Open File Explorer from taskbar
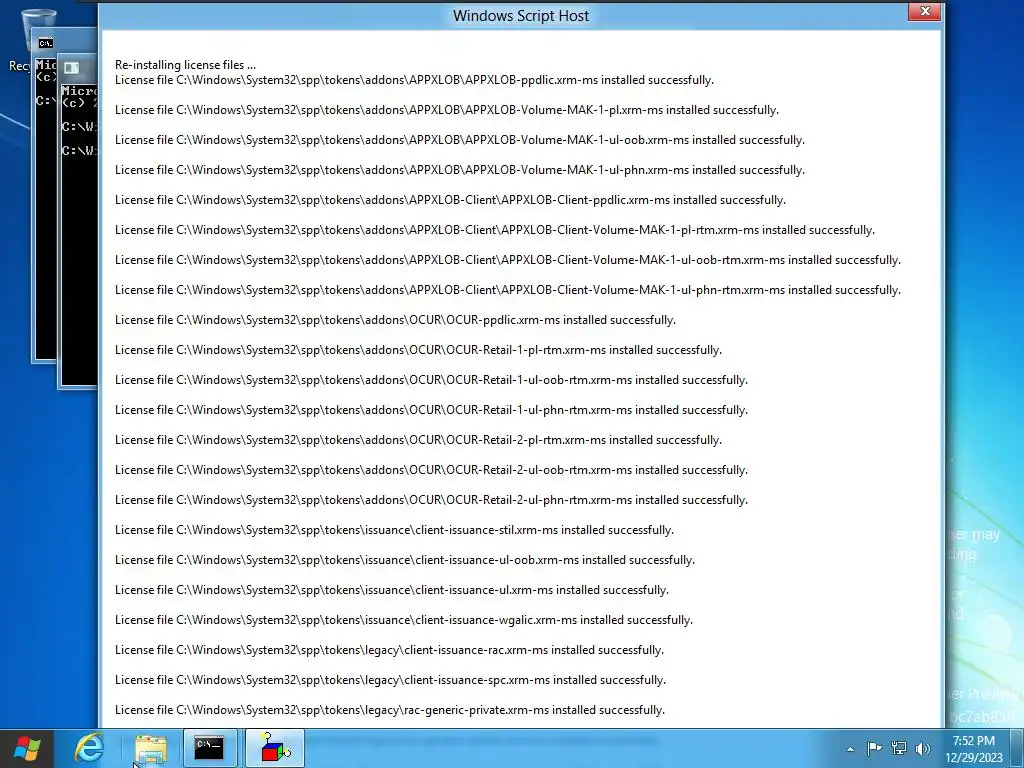Image resolution: width=1024 pixels, height=768 pixels. point(151,749)
